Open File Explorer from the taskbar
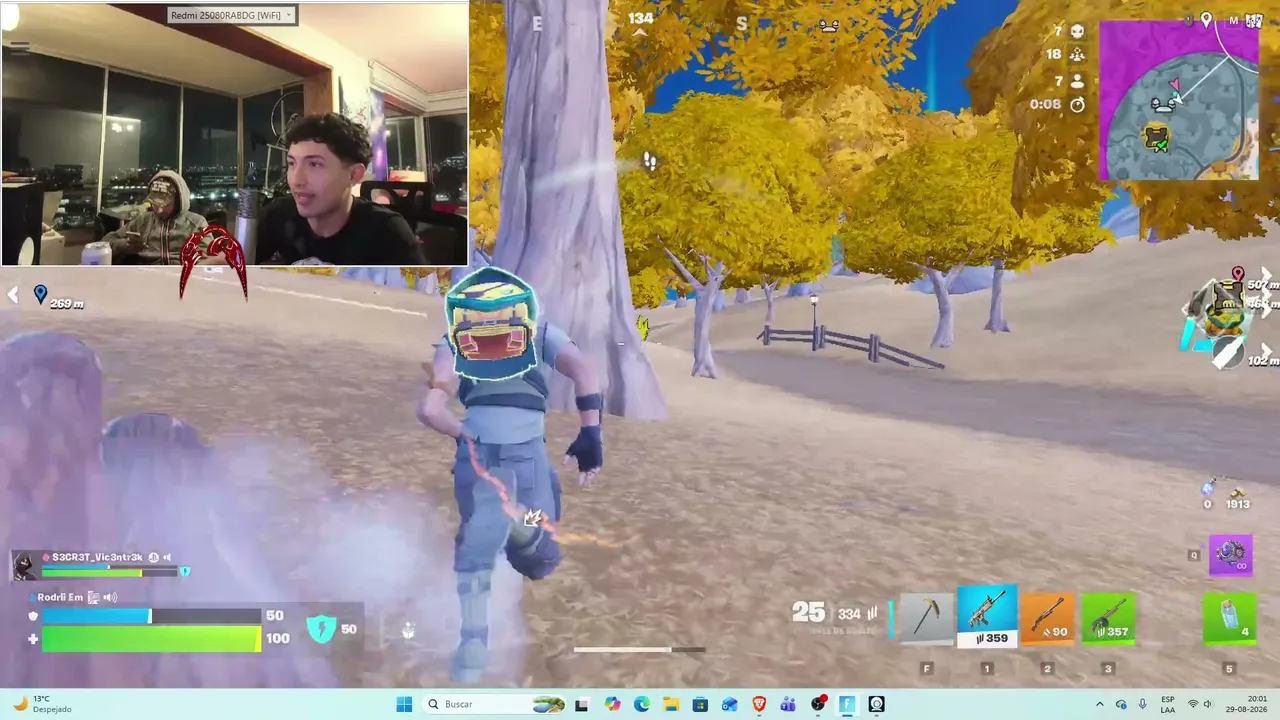This screenshot has height=720, width=1280. pos(671,704)
